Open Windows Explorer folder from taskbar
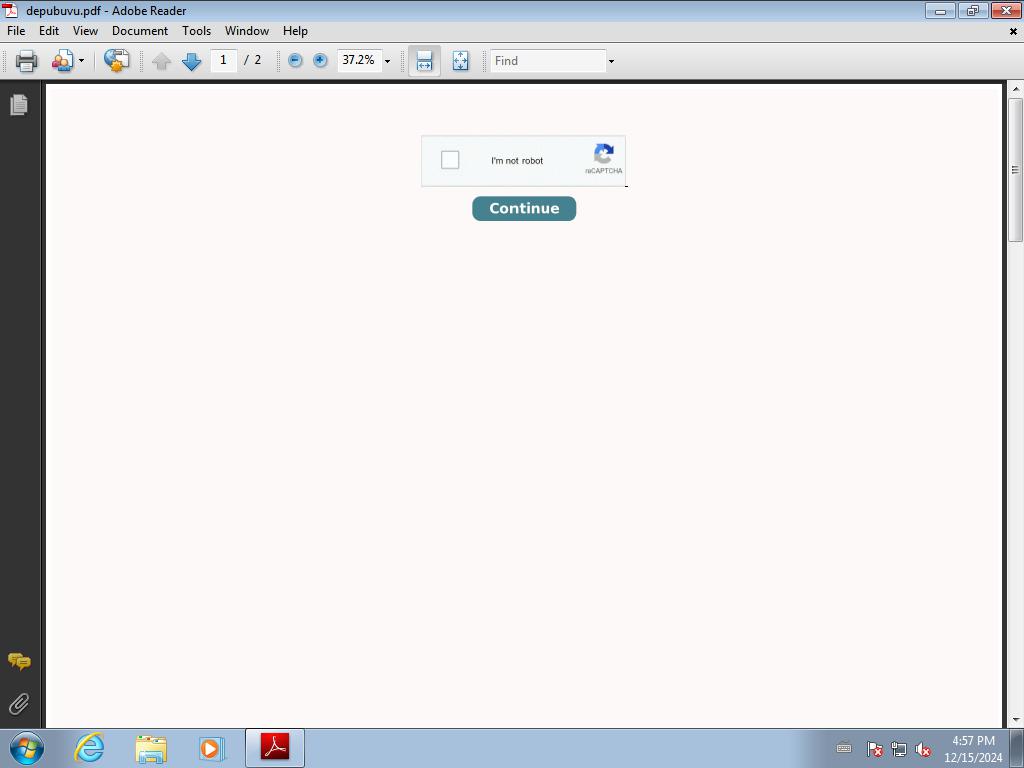Screen dimensions: 1024x768 pyautogui.click(x=151, y=748)
